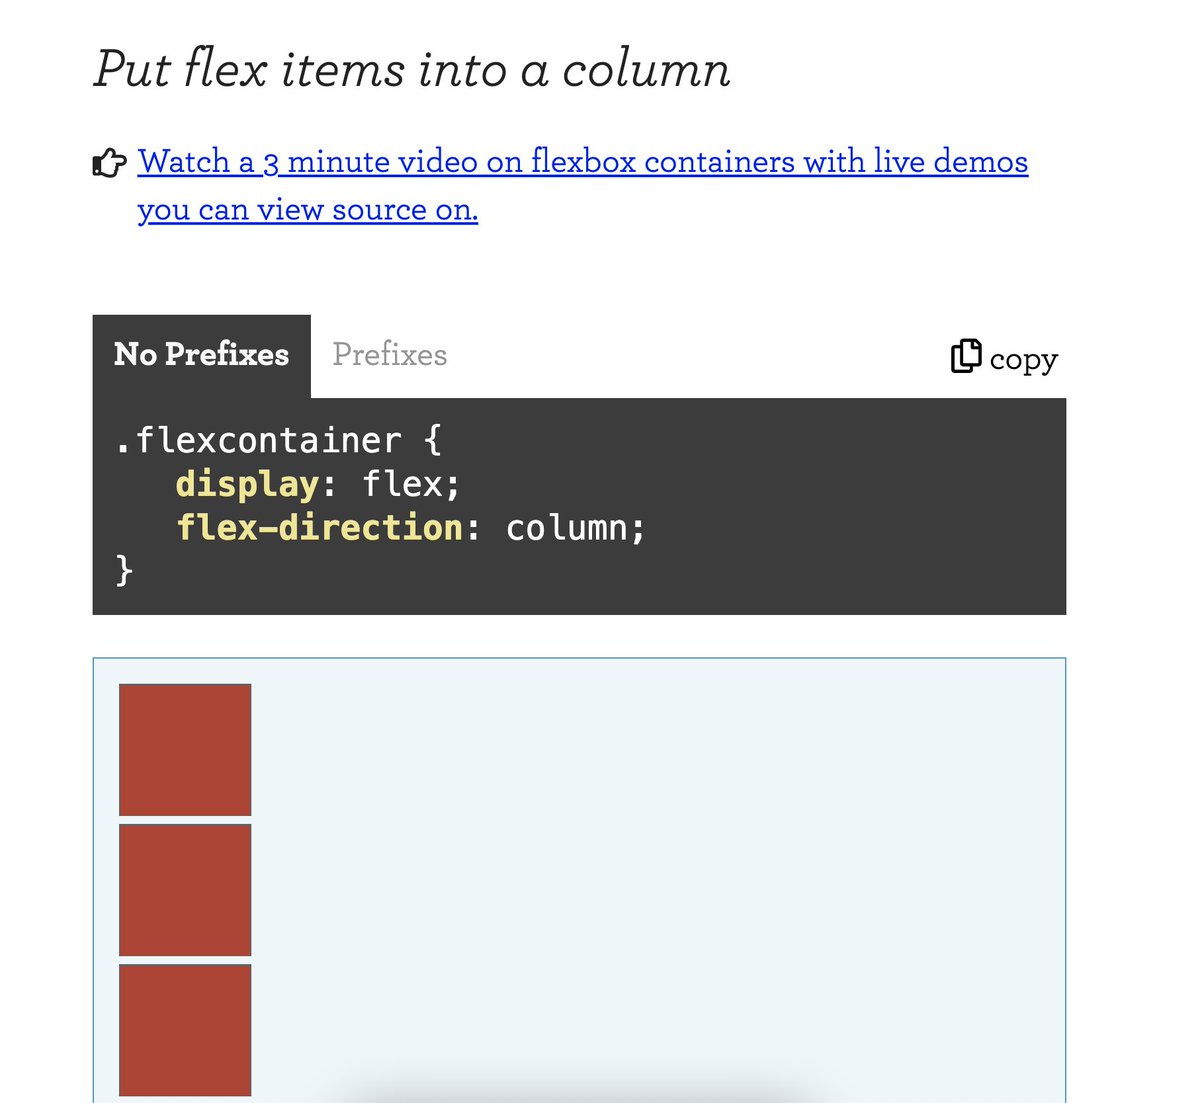Image resolution: width=1200 pixels, height=1103 pixels.
Task: Follow the "you can view source on." link text
Action: point(308,210)
